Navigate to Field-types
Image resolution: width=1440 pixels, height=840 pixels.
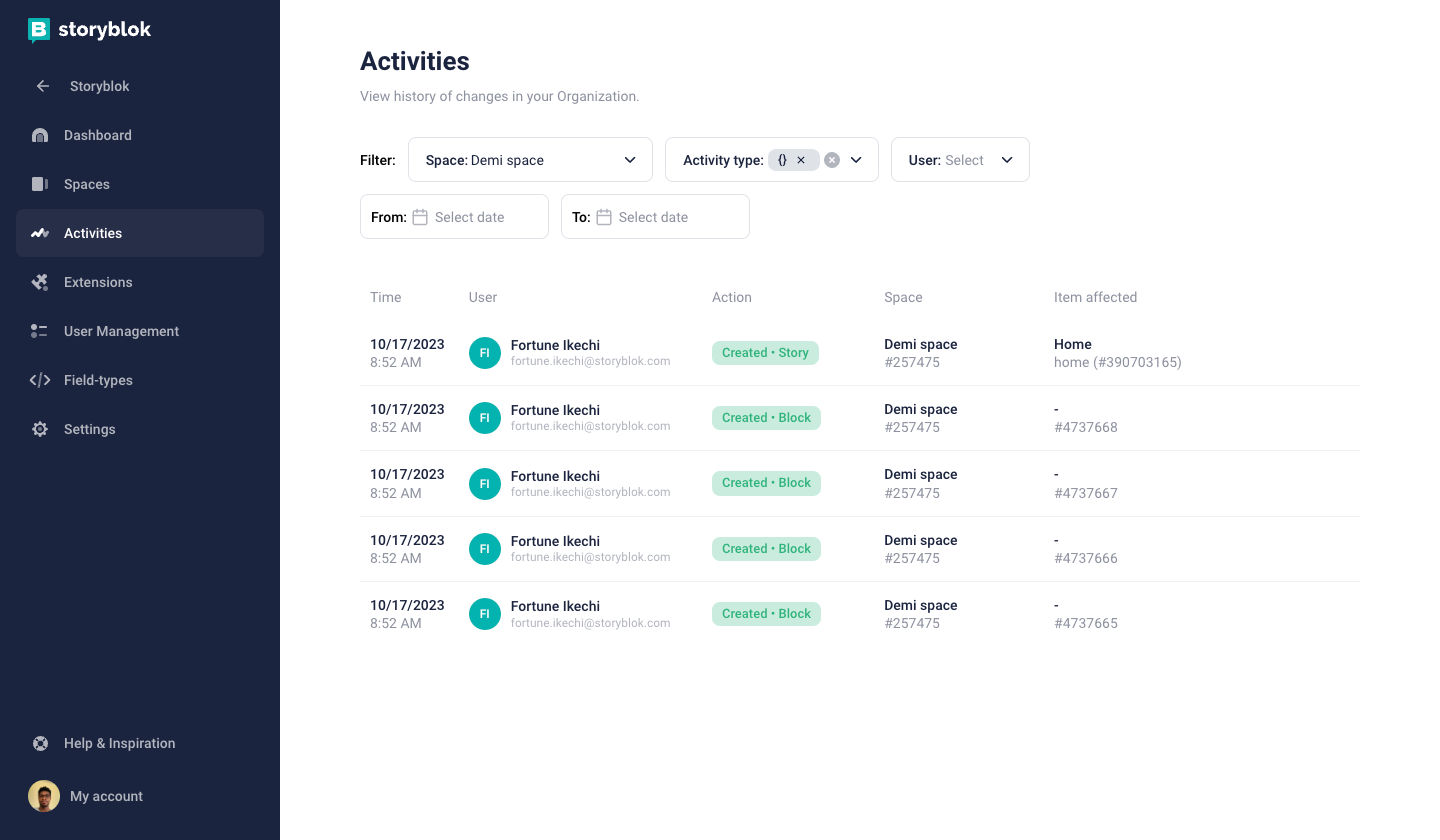click(140, 380)
